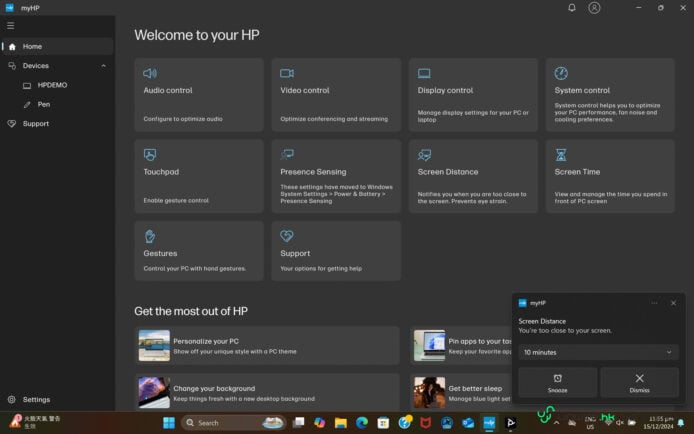
Task: Open the Display control card title
Action: 445,90
